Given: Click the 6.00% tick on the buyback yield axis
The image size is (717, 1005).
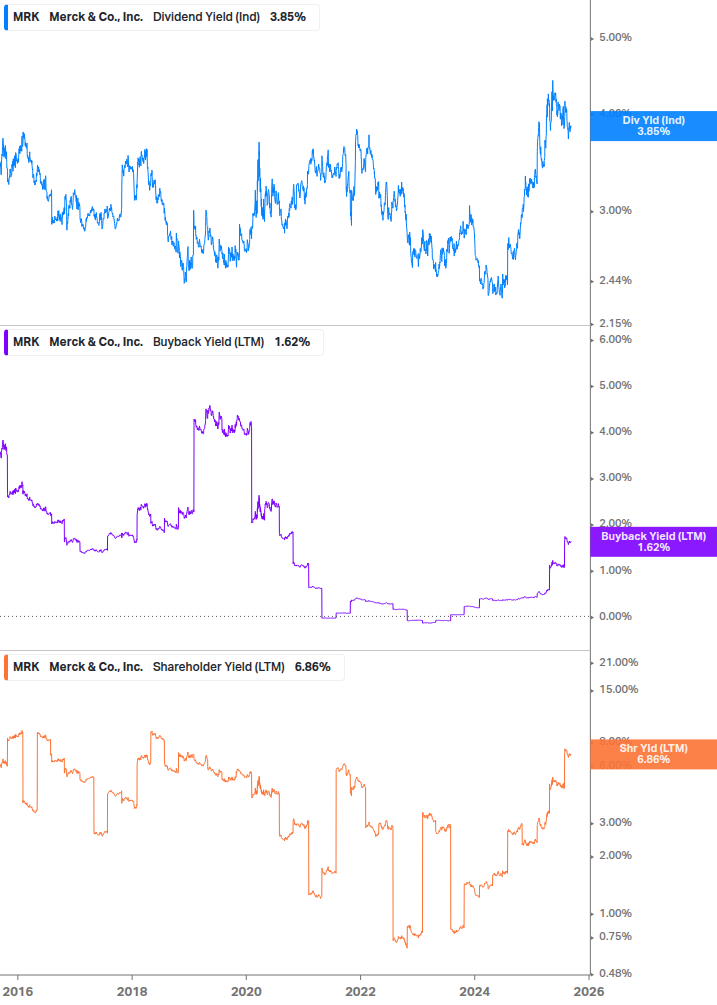Looking at the screenshot, I should point(615,340).
